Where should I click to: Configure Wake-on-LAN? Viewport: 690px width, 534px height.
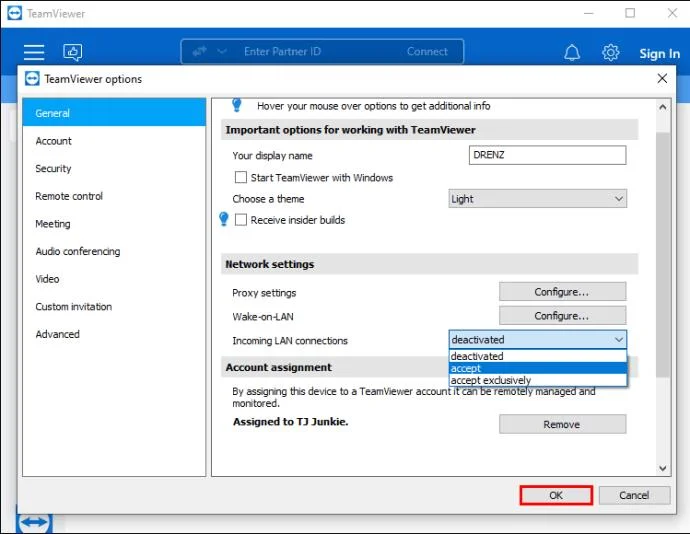562,316
